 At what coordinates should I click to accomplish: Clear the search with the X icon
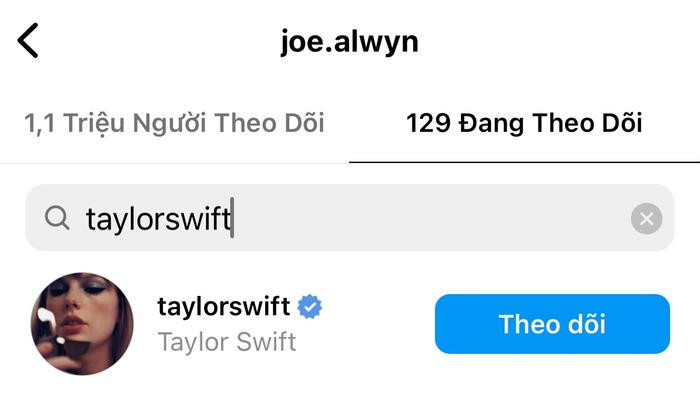pos(646,219)
